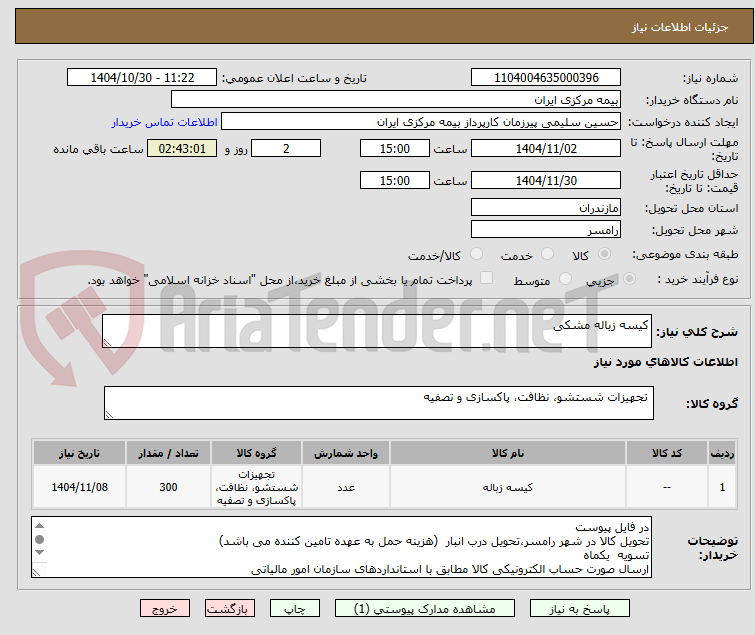
Task: Click the تاریخ نیاز column header
Action: (x=79, y=453)
